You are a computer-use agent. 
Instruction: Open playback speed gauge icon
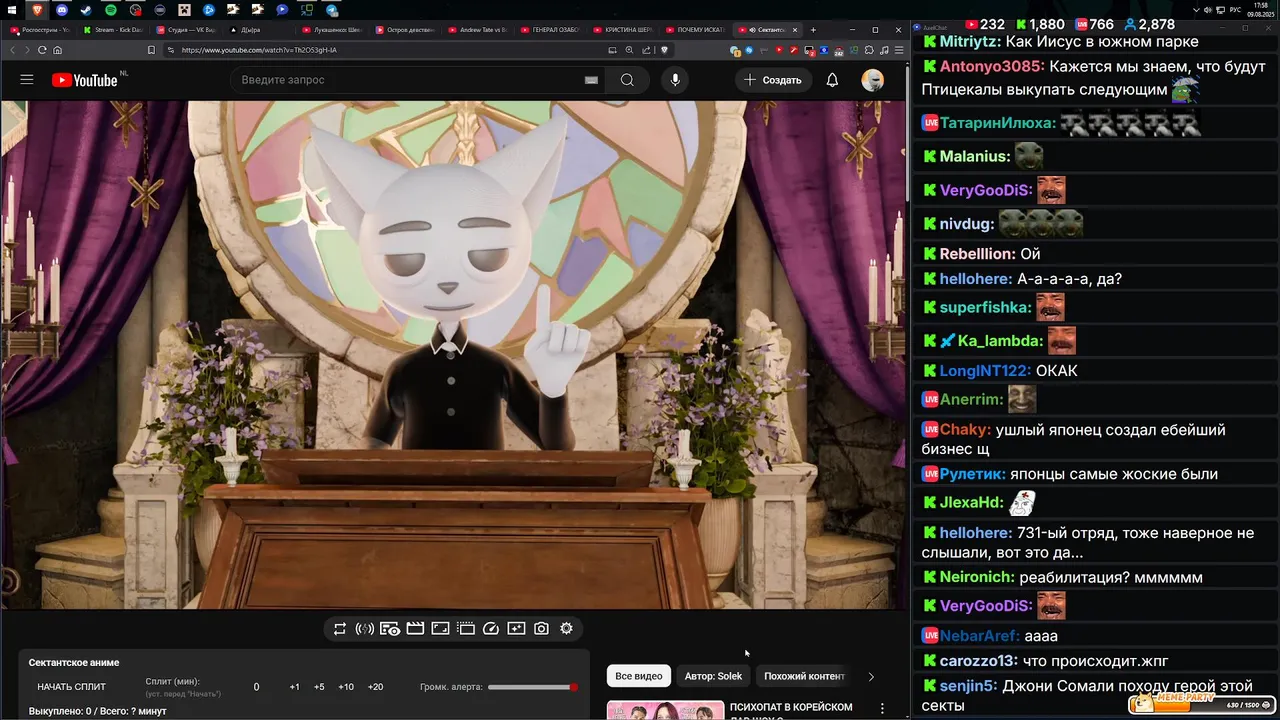[491, 628]
